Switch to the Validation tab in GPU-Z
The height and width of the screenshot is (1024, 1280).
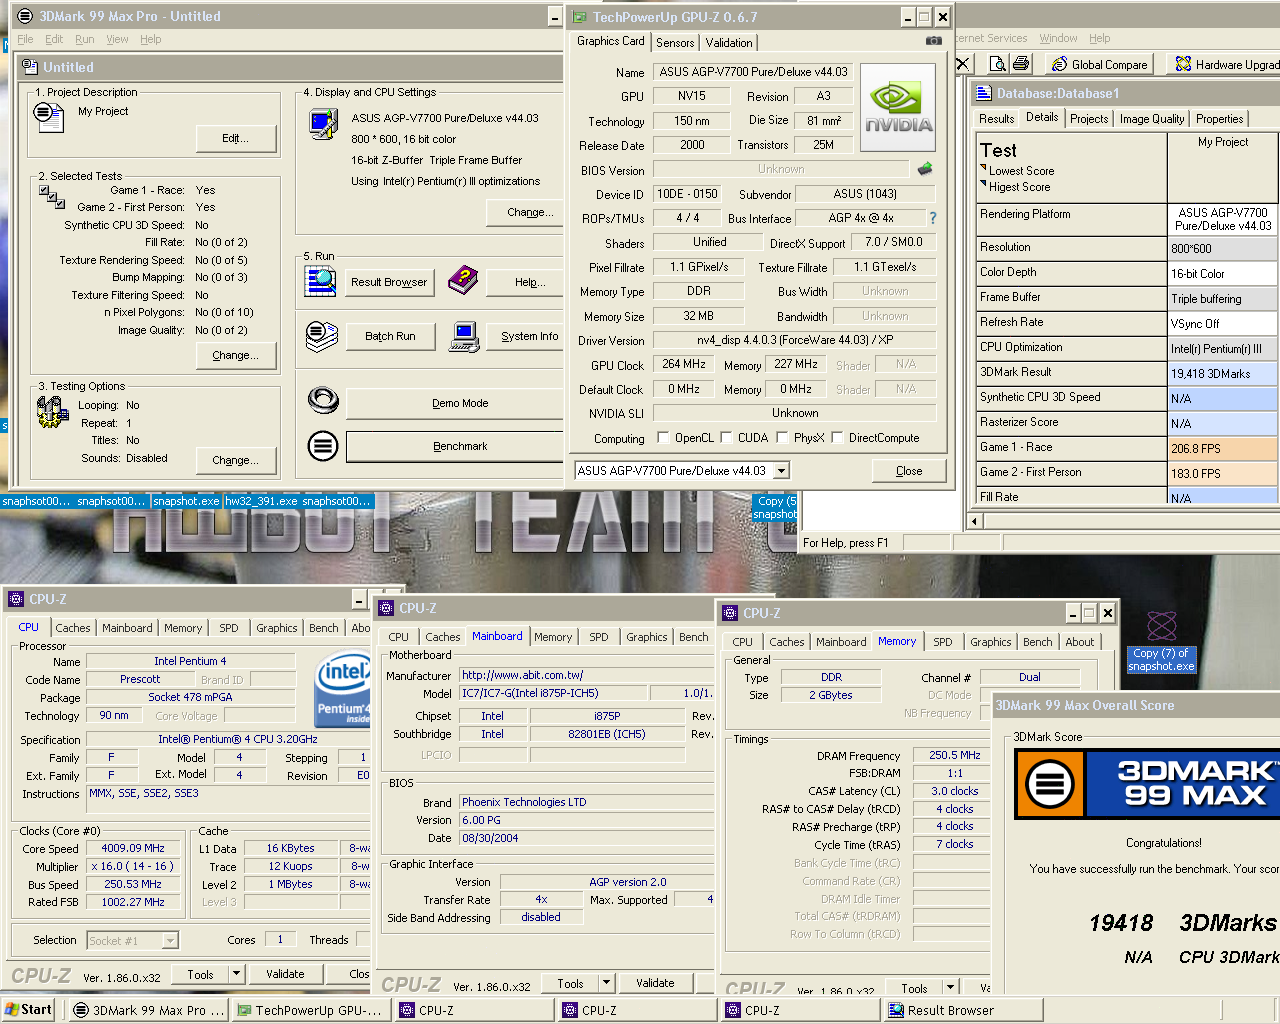(x=729, y=42)
